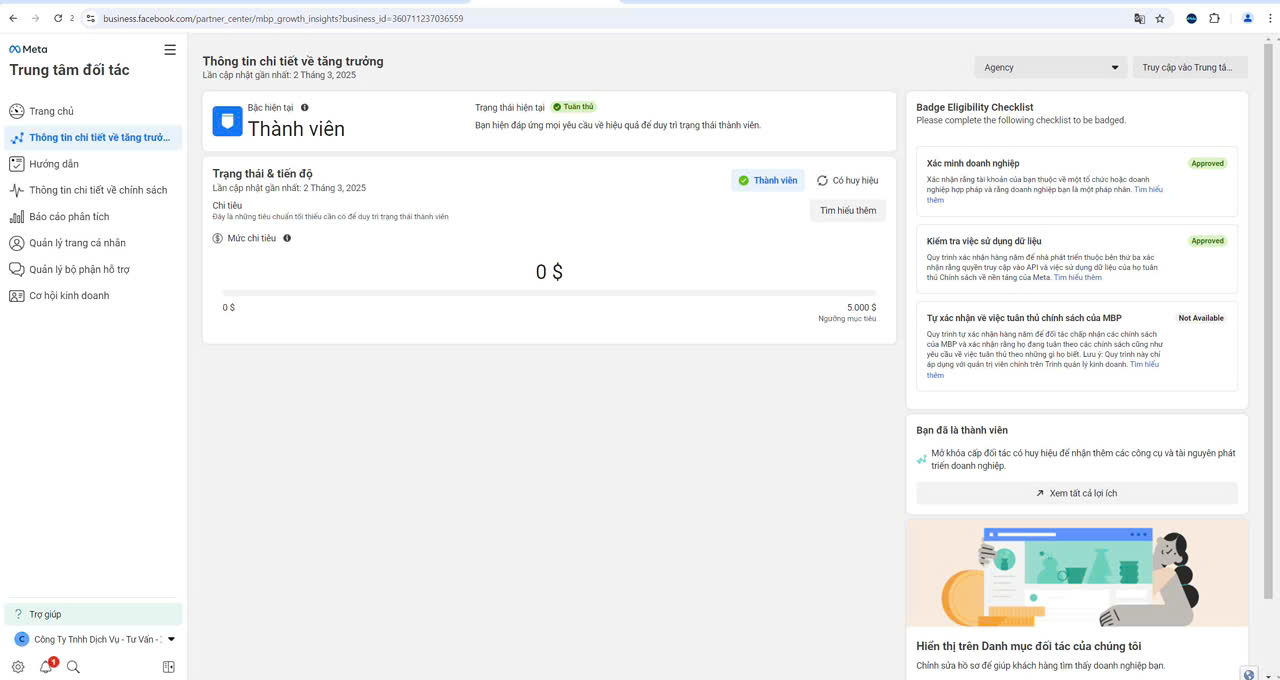Open notifications bell with red badge
Screen dimensions: 1280x680
47,666
